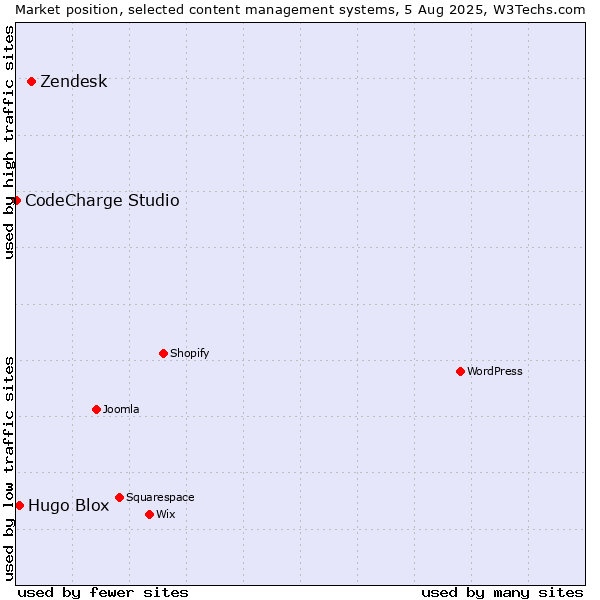
Task: Click the 'used by high traffic sites' label
Action: [x=9, y=143]
